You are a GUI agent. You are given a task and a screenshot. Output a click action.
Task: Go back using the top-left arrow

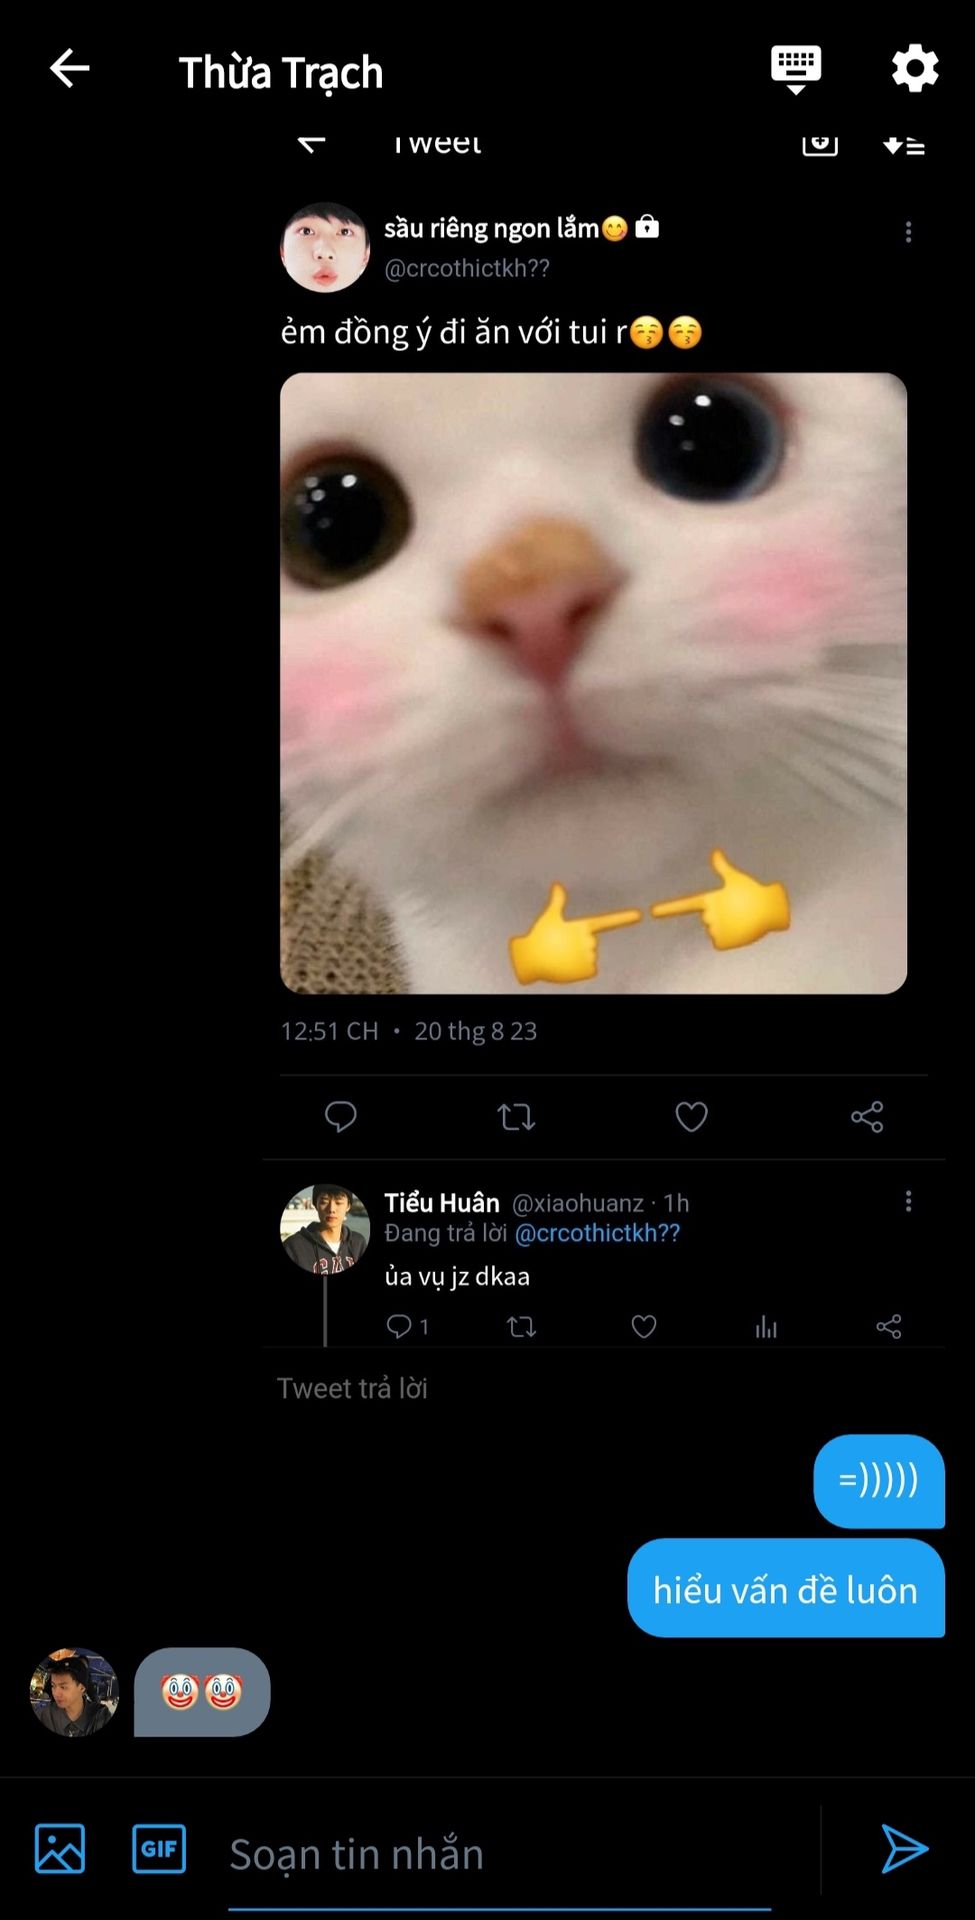pyautogui.click(x=70, y=69)
